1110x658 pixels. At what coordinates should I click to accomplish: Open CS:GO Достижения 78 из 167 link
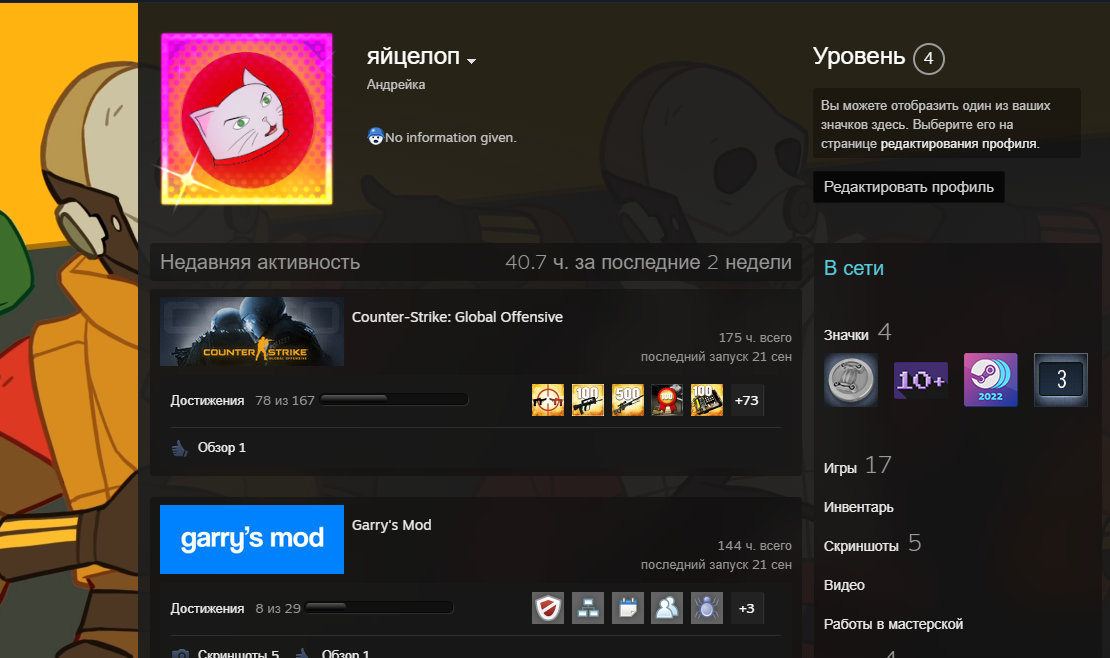[x=242, y=400]
